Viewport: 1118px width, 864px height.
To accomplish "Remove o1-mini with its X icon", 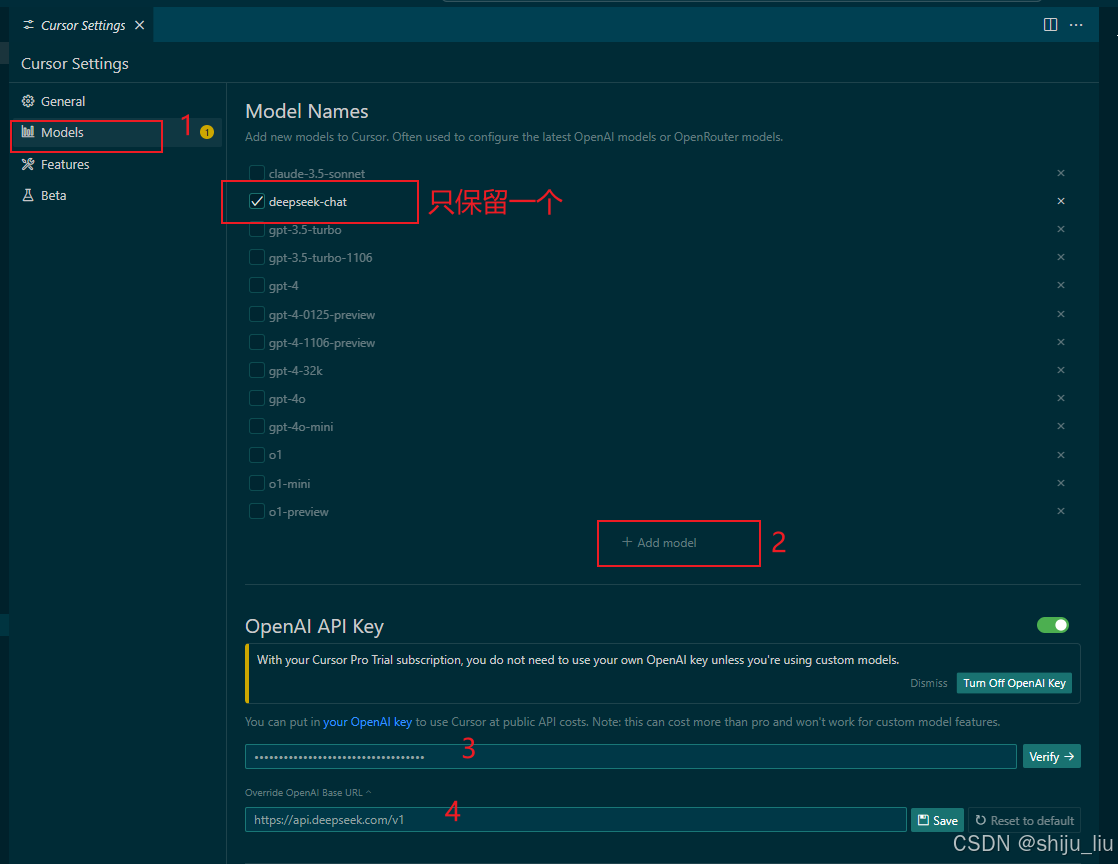I will point(1061,483).
